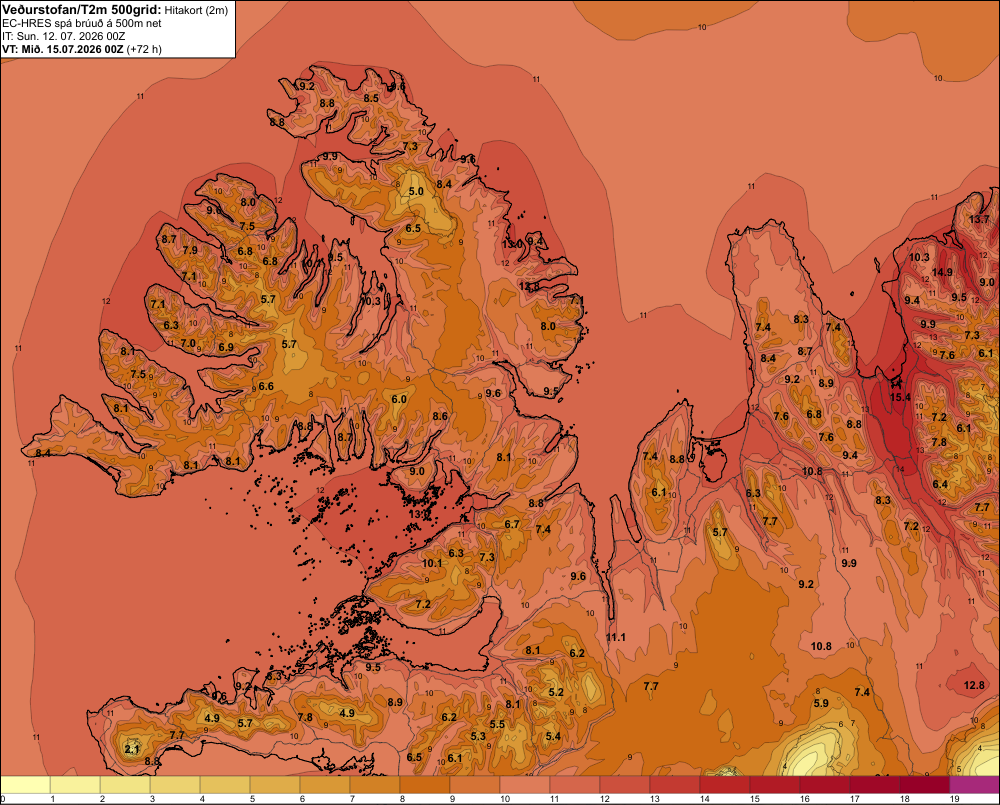Click the '(+72 h)' forecast offset text
The image size is (1000, 805).
pyautogui.click(x=144, y=49)
